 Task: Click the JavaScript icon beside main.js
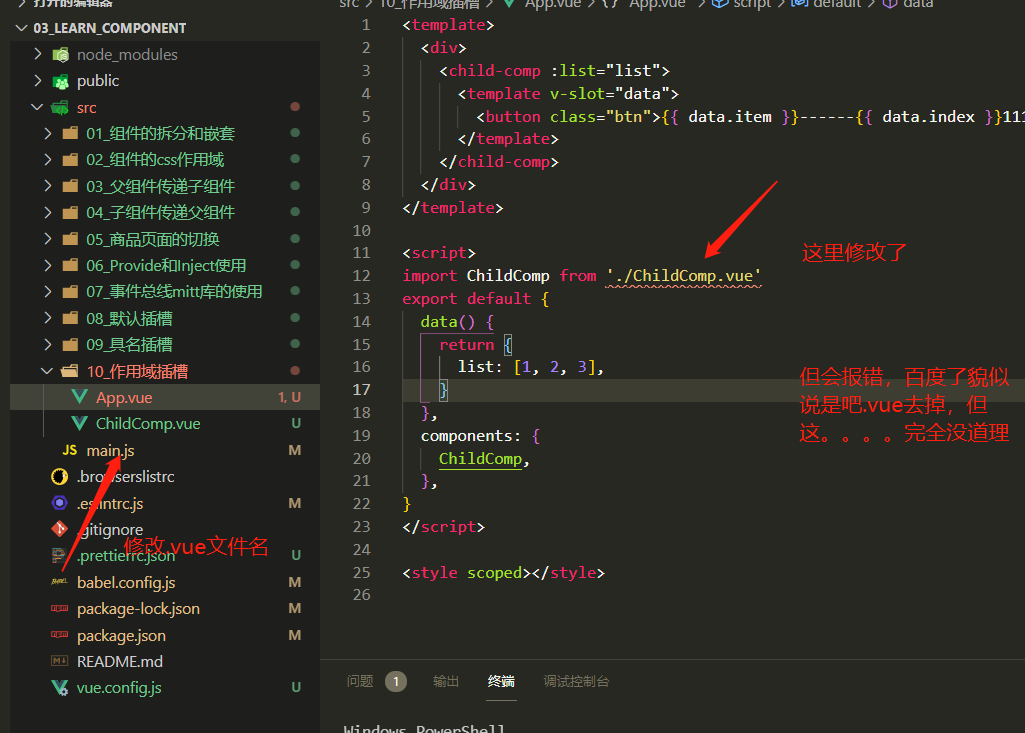coord(69,450)
